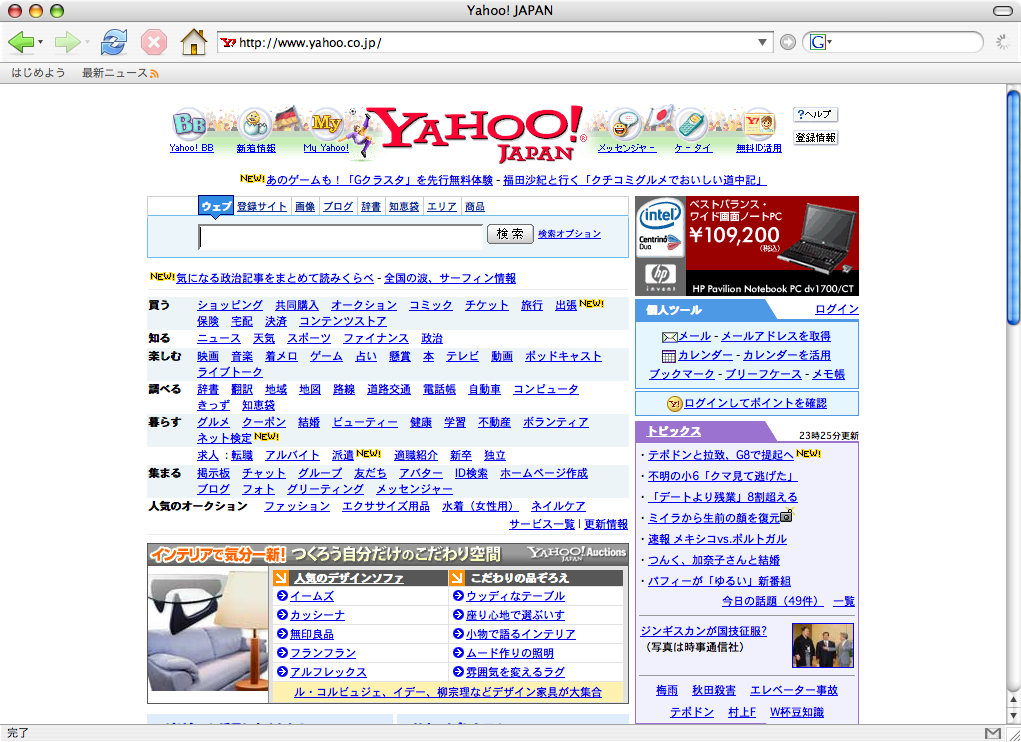The width and height of the screenshot is (1021, 742).
Task: Open the ショッピング link
Action: [x=230, y=305]
